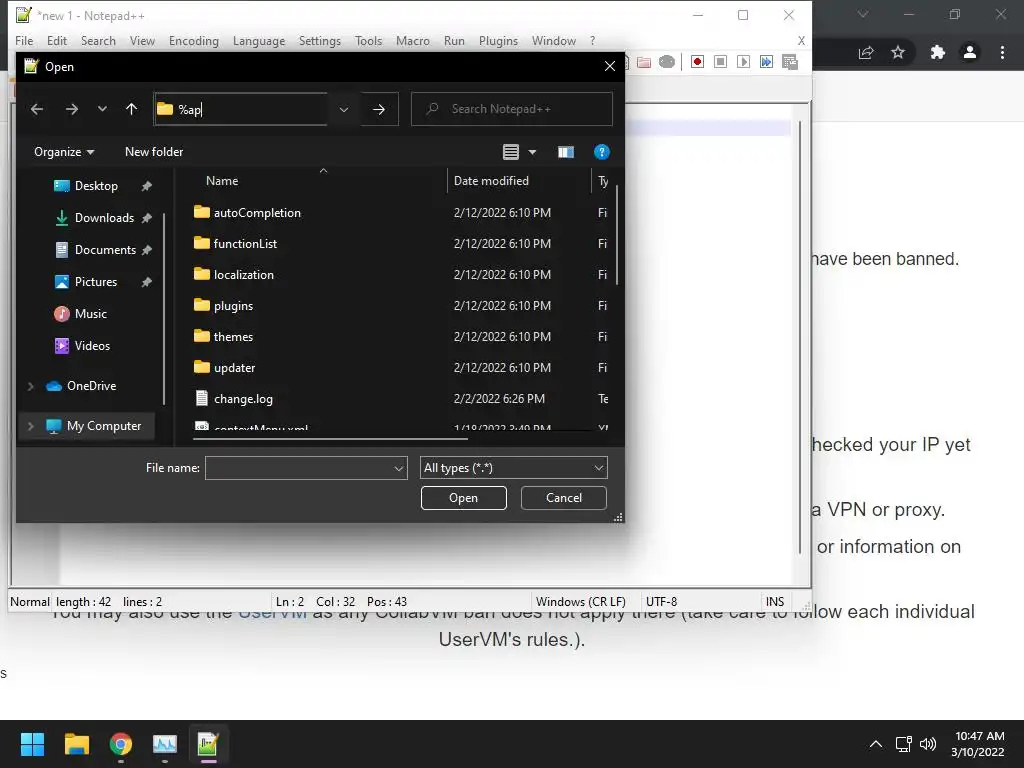
Task: Select the plugins folder
Action: (233, 306)
